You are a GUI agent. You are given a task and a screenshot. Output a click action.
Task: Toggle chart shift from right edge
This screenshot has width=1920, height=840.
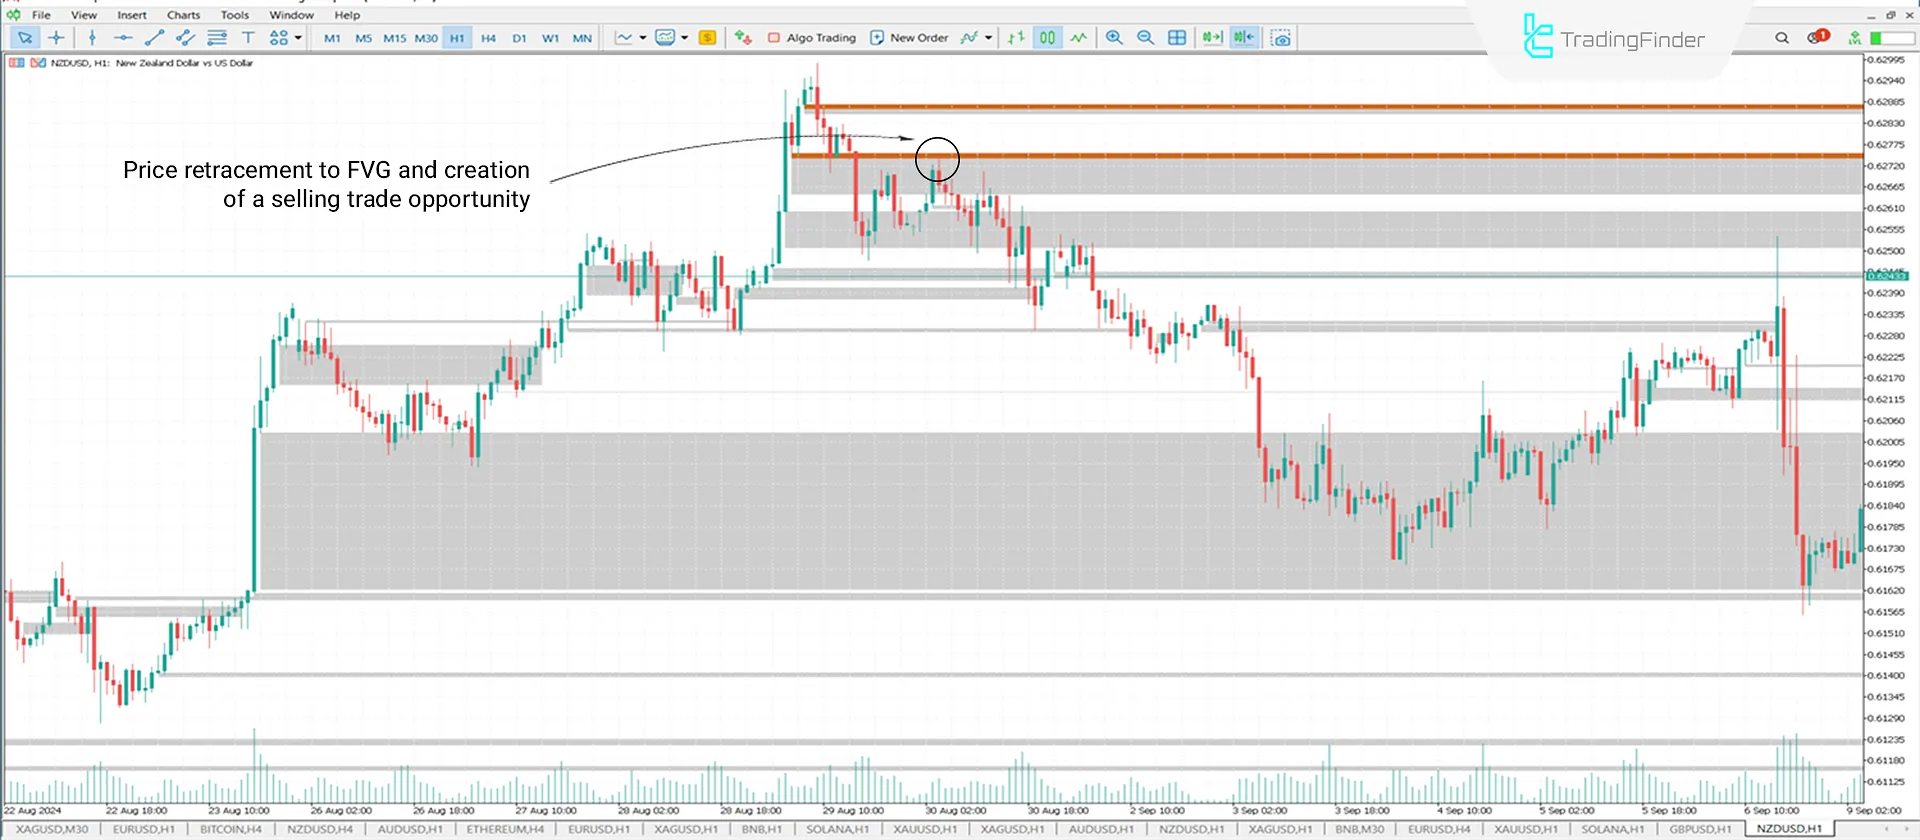click(1243, 38)
